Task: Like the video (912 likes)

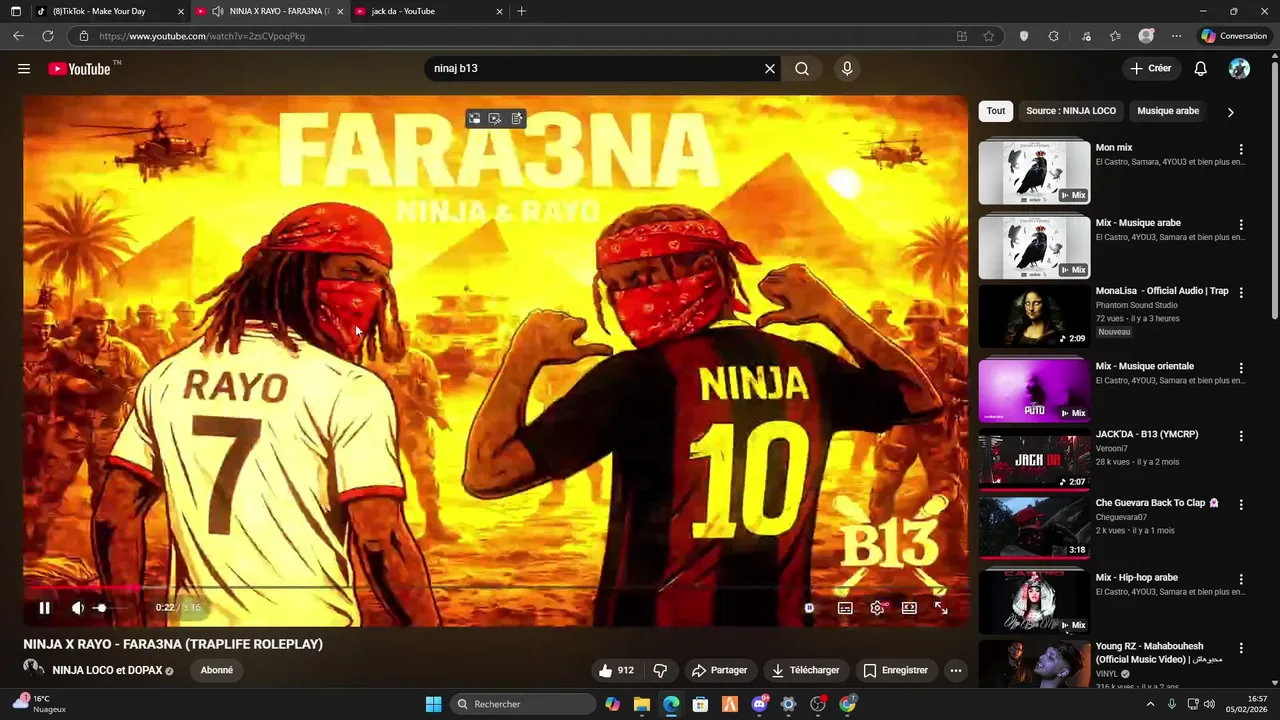Action: tap(616, 671)
